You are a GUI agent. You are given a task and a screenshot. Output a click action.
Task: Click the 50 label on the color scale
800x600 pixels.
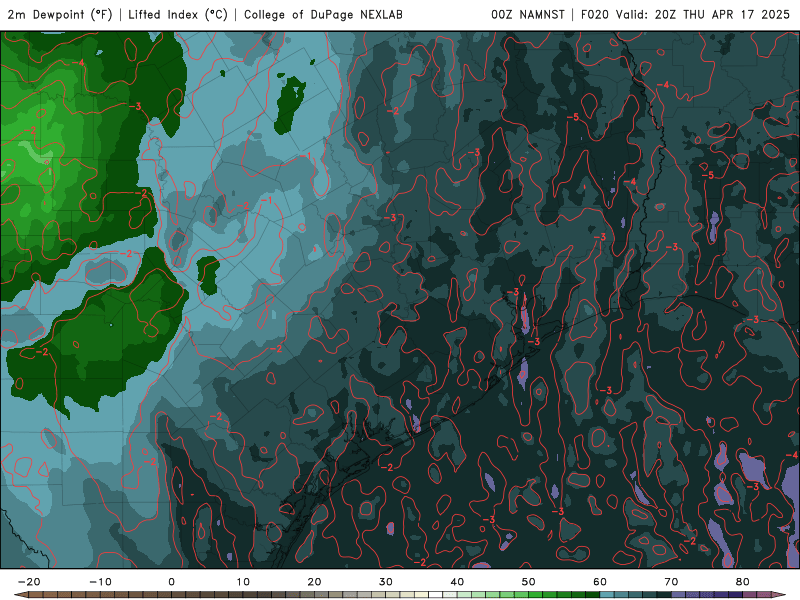(x=529, y=582)
